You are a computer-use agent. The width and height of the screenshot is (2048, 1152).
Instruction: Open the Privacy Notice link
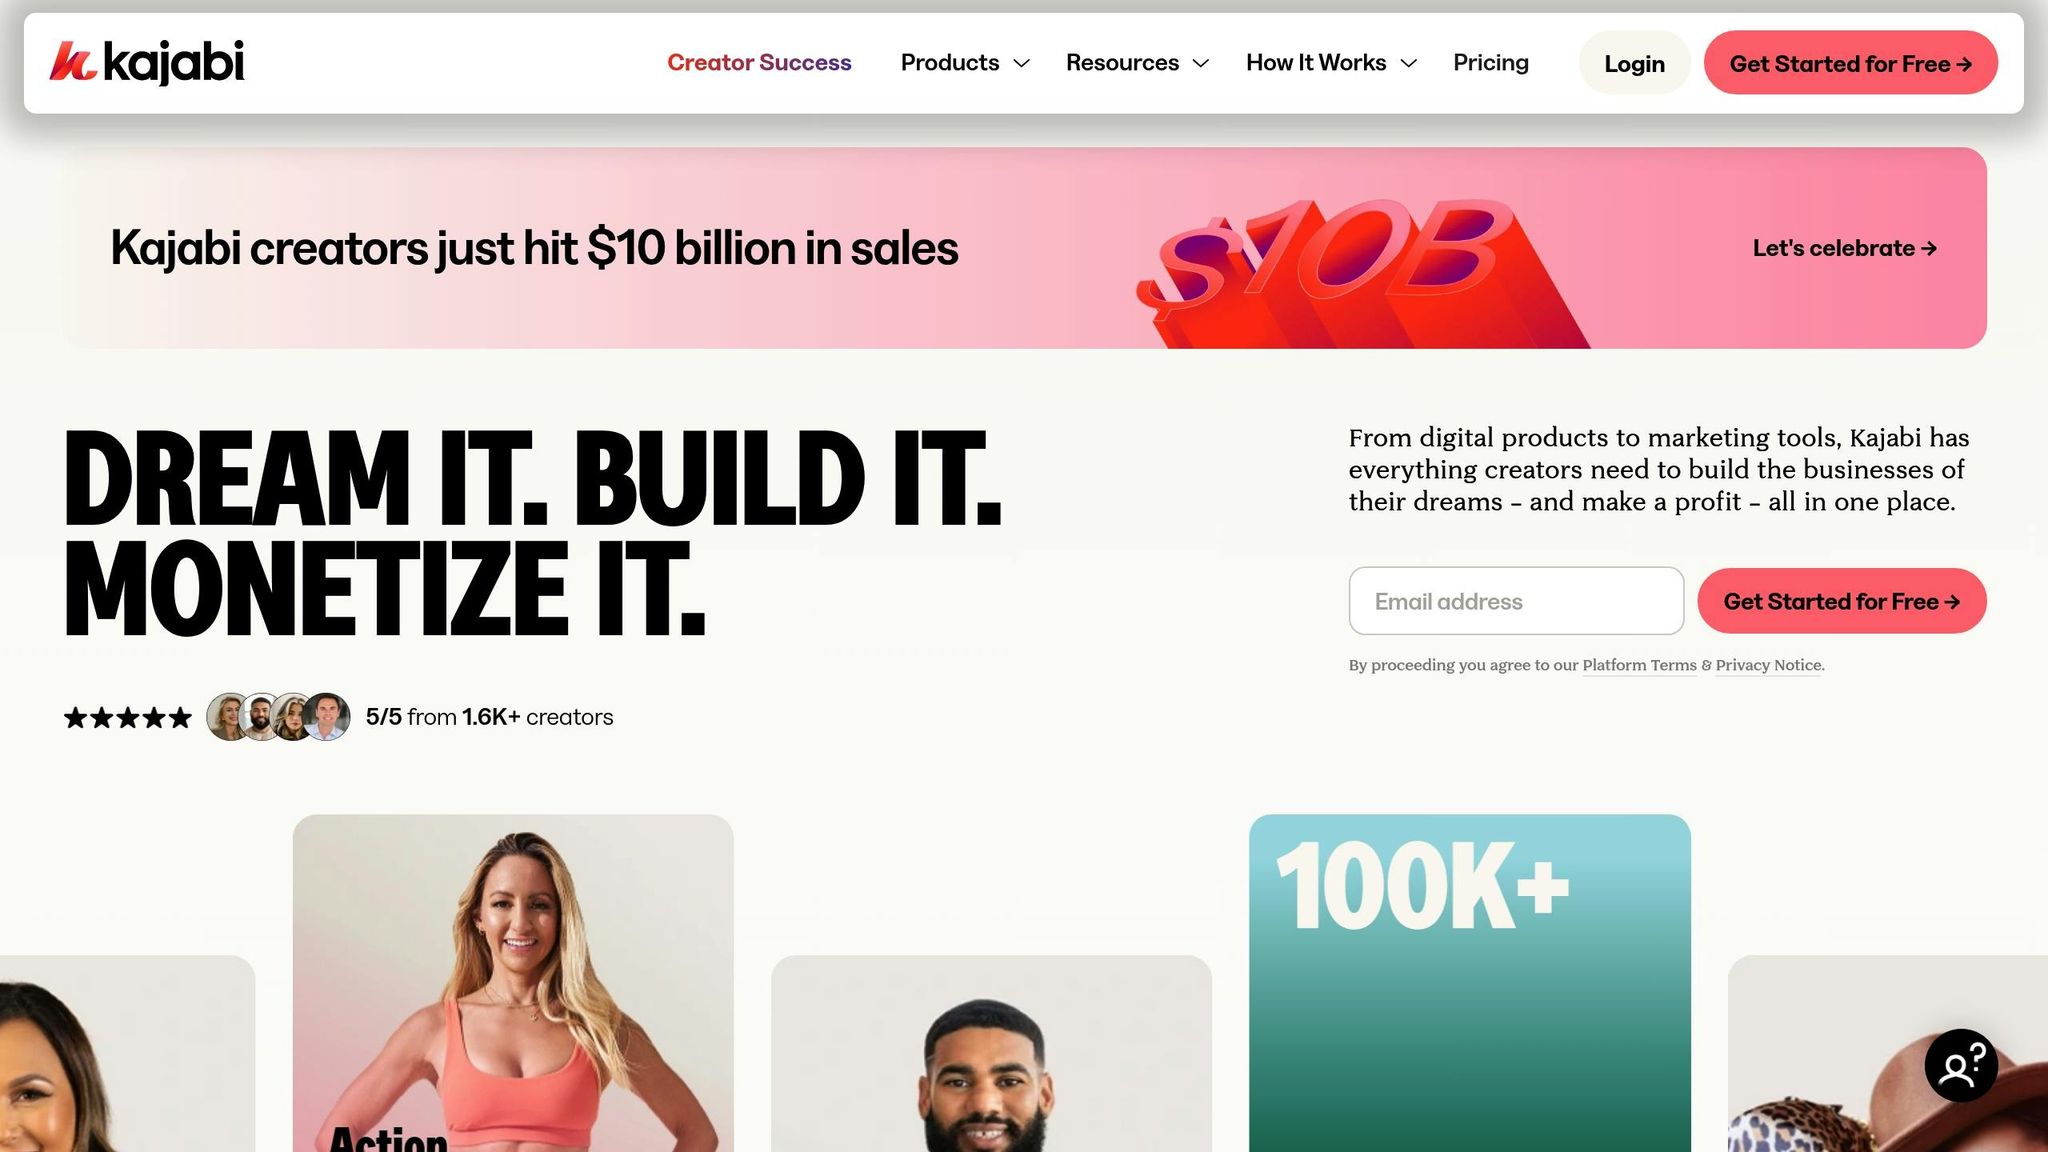click(x=1768, y=665)
